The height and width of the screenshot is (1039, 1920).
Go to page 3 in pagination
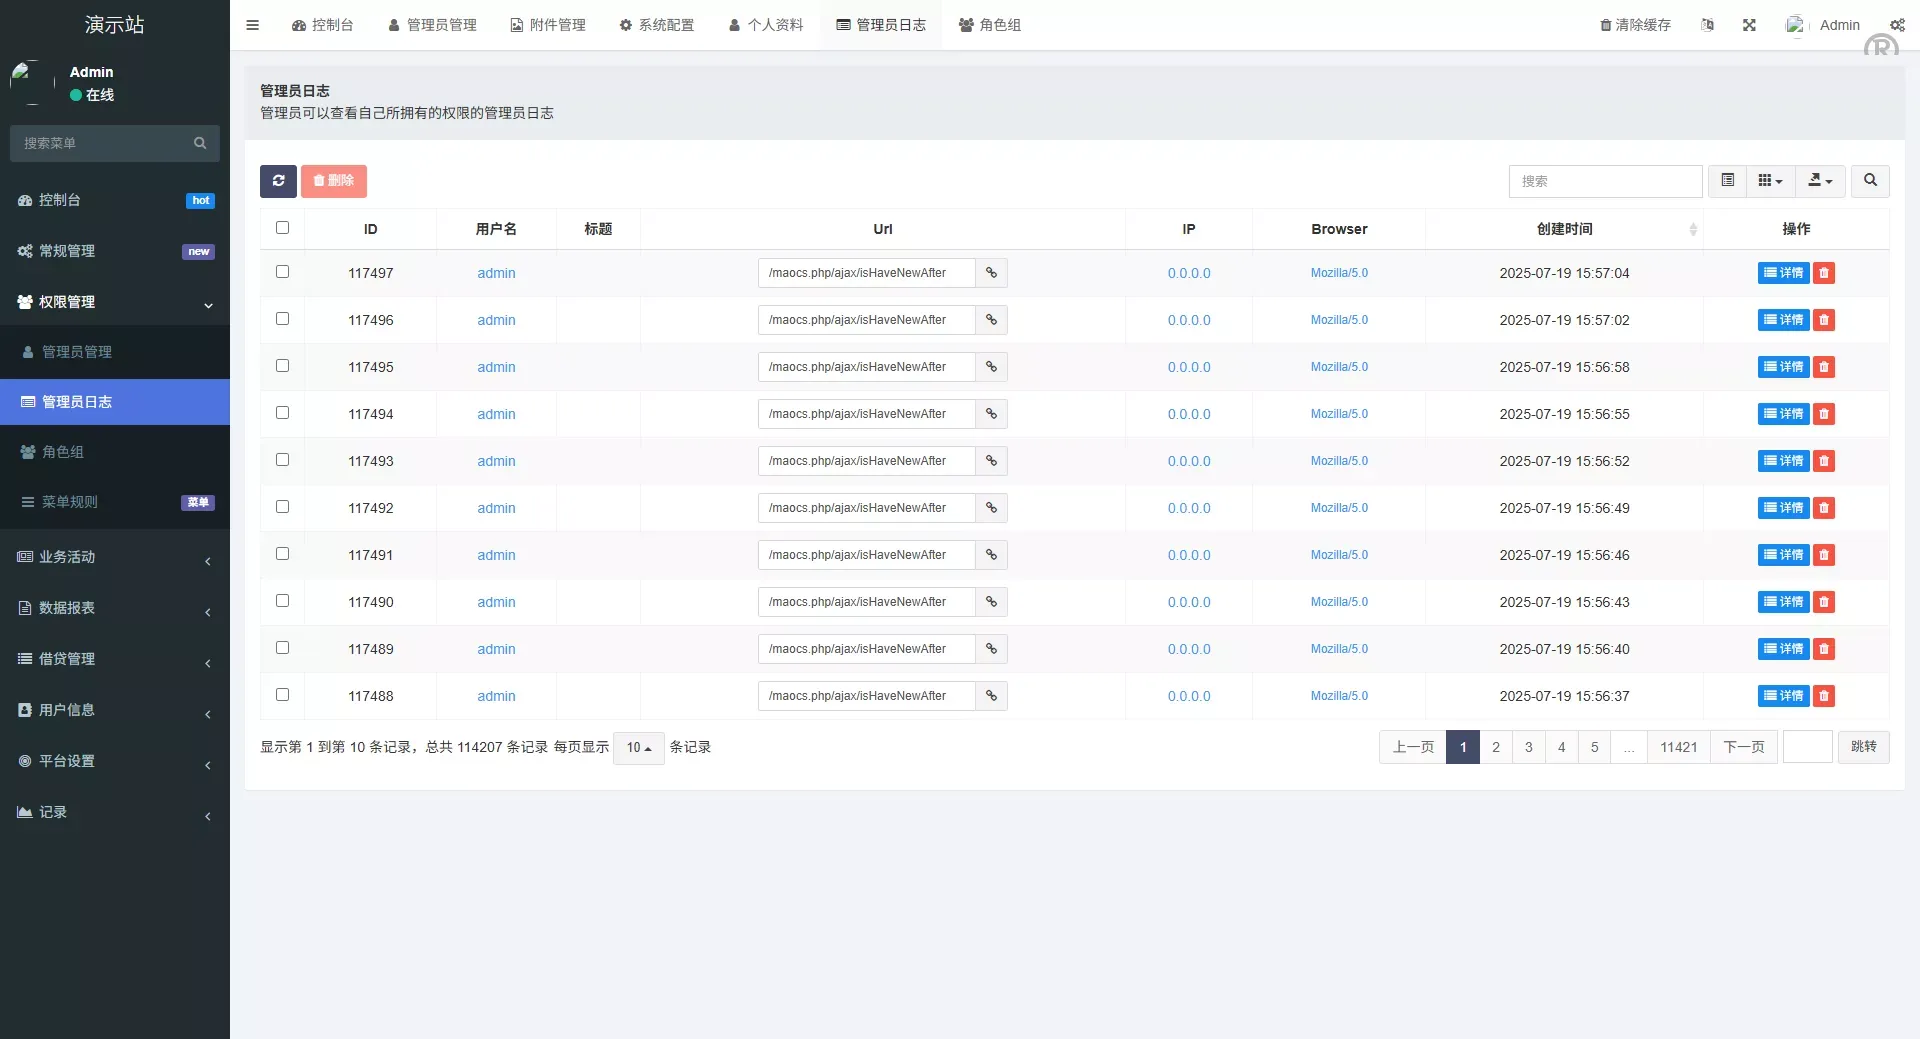(x=1527, y=747)
